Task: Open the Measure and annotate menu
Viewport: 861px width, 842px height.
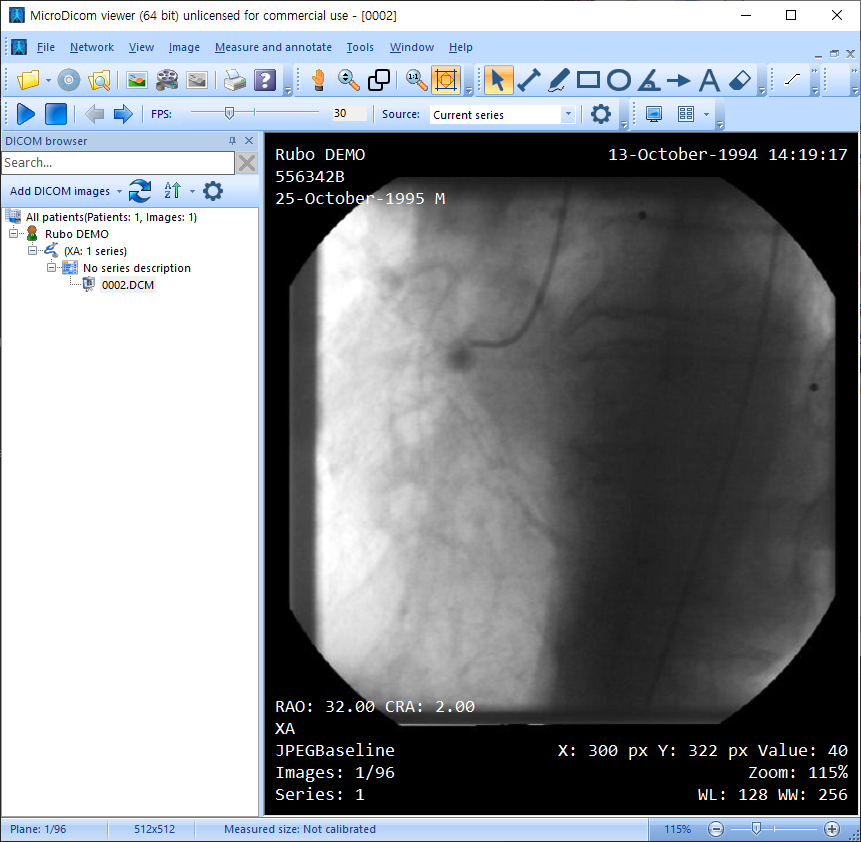Action: click(x=273, y=47)
